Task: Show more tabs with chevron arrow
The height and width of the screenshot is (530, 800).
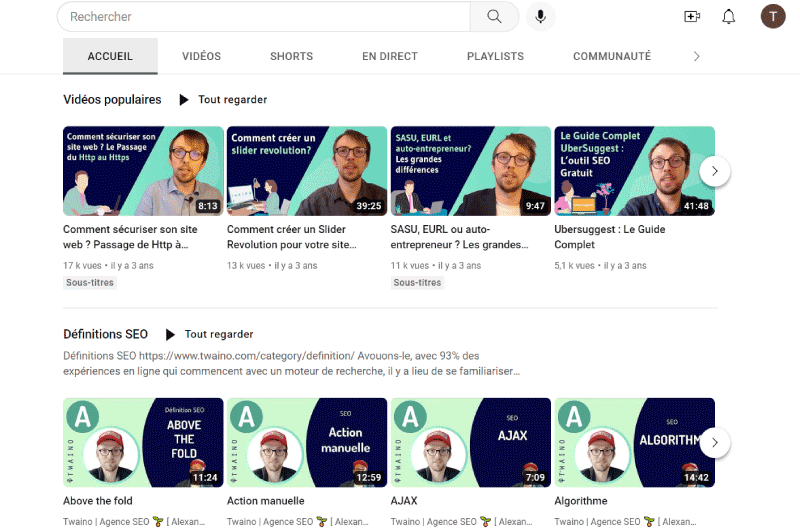Action: coord(696,56)
